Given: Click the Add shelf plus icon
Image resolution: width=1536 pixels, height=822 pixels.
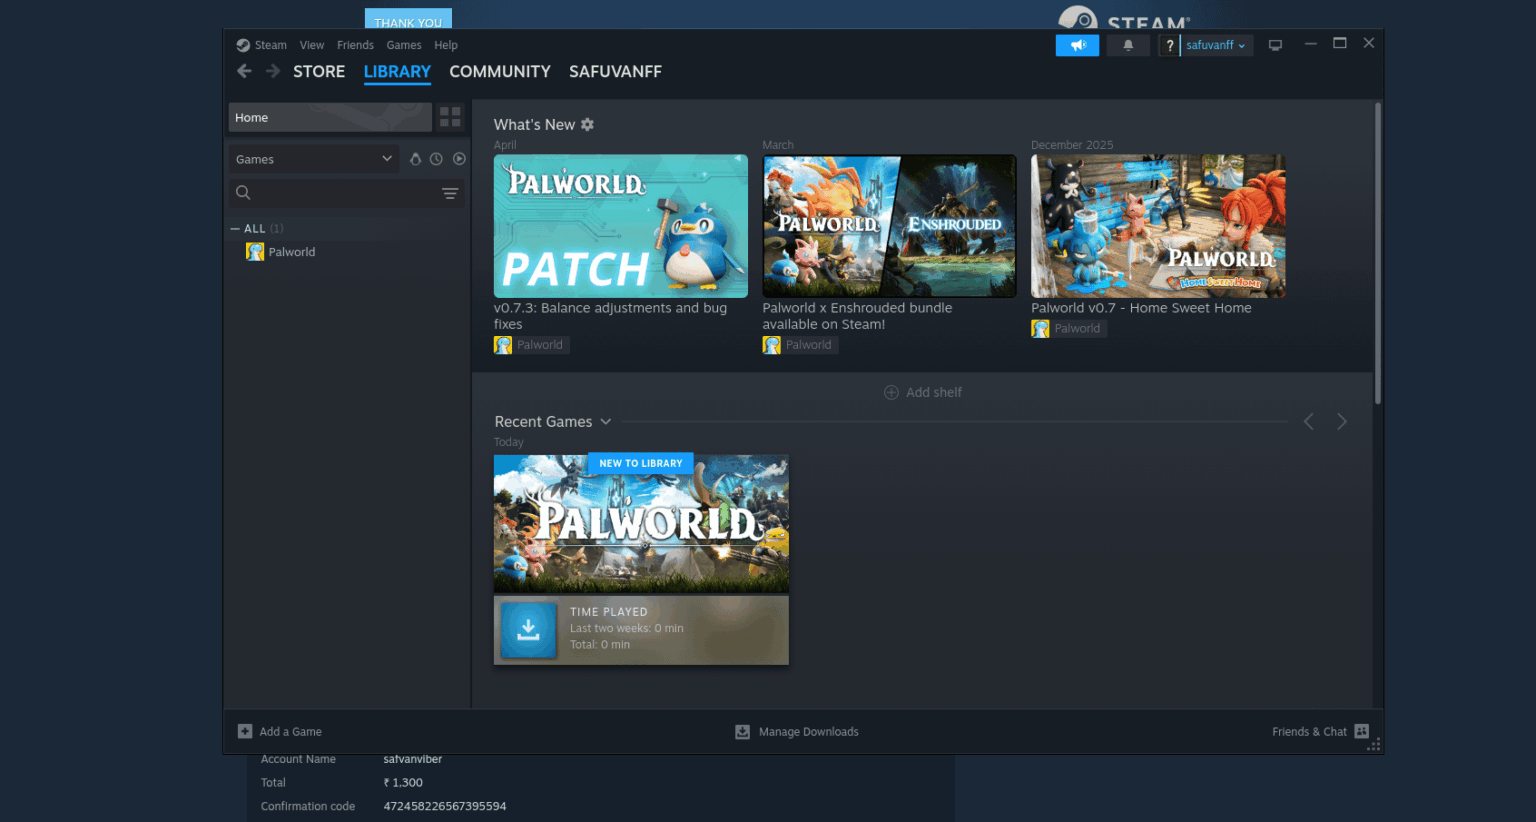Looking at the screenshot, I should click(891, 392).
